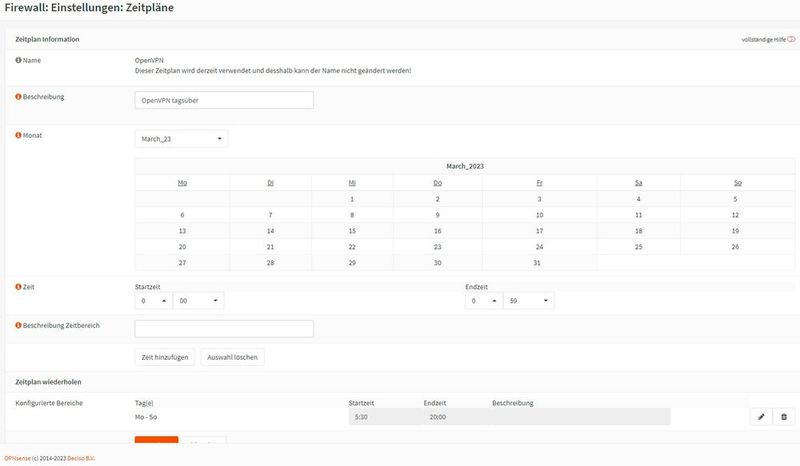The image size is (800, 466).
Task: Click the Monat info icon
Action: [18, 135]
